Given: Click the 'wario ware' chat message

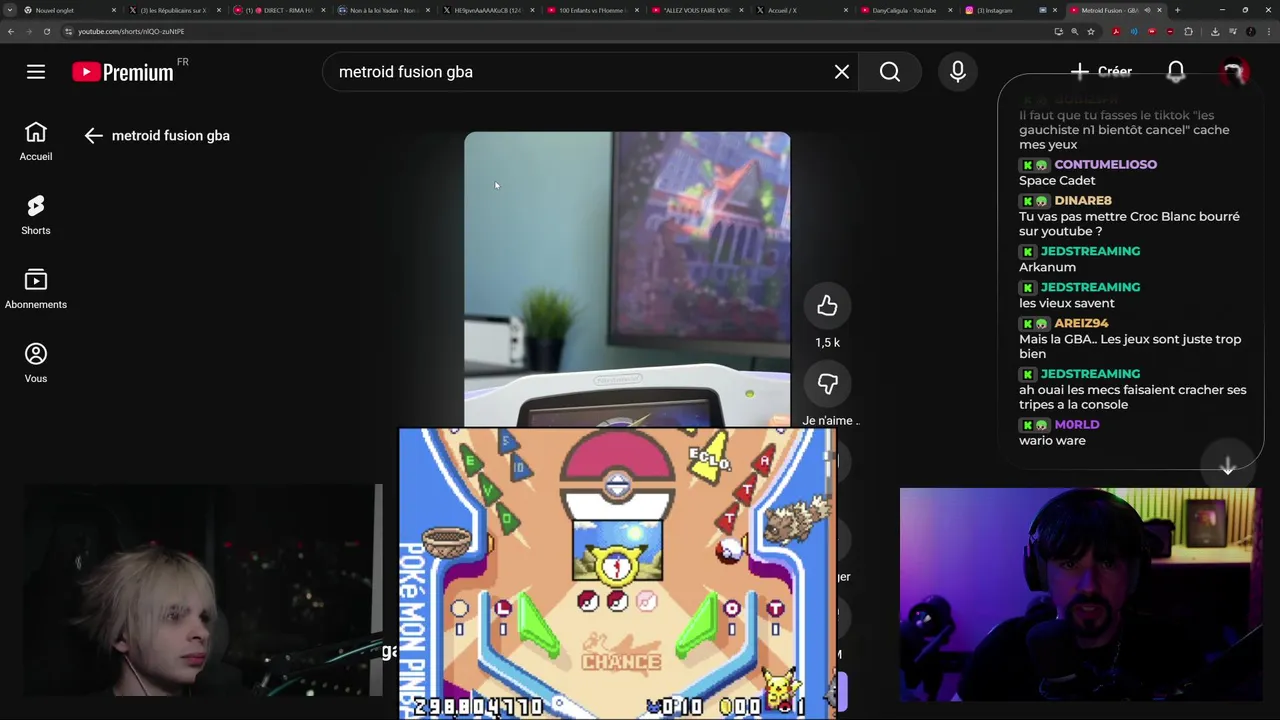Looking at the screenshot, I should click(1052, 441).
